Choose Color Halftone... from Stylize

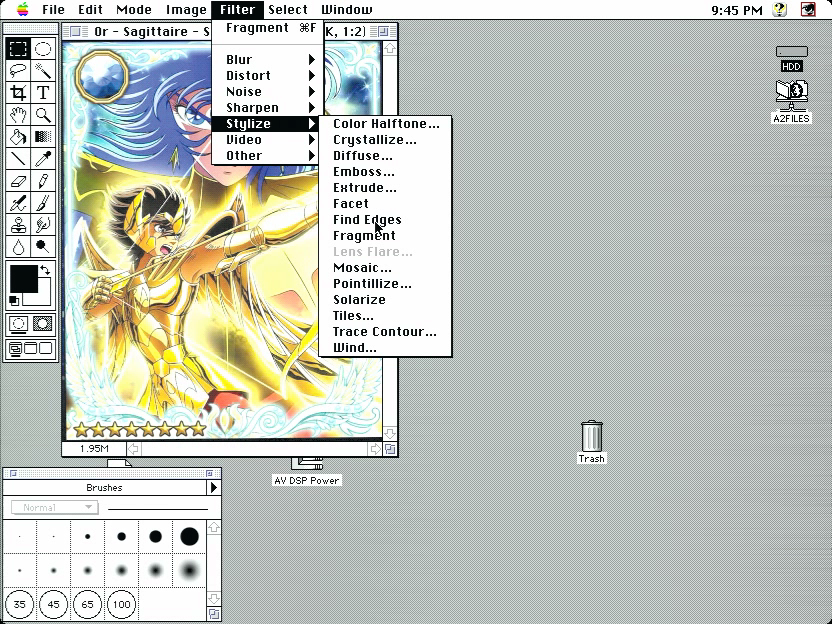point(386,124)
